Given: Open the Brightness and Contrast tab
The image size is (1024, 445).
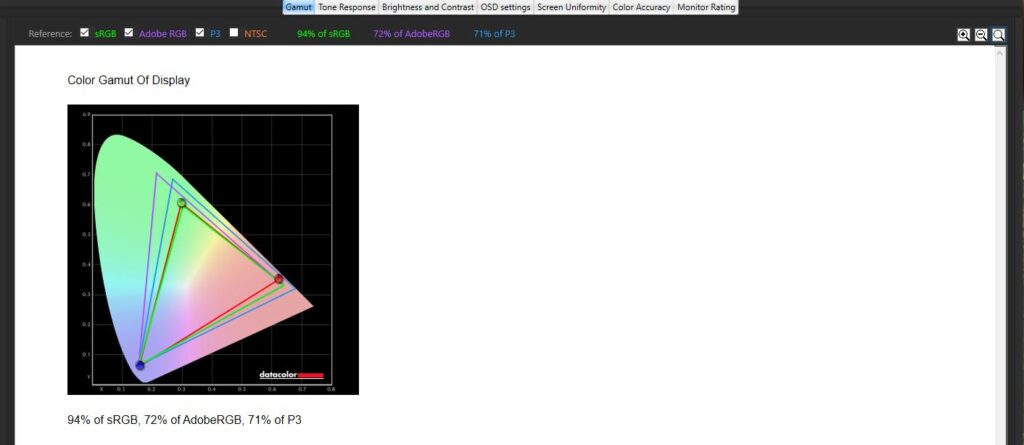Looking at the screenshot, I should coord(428,7).
